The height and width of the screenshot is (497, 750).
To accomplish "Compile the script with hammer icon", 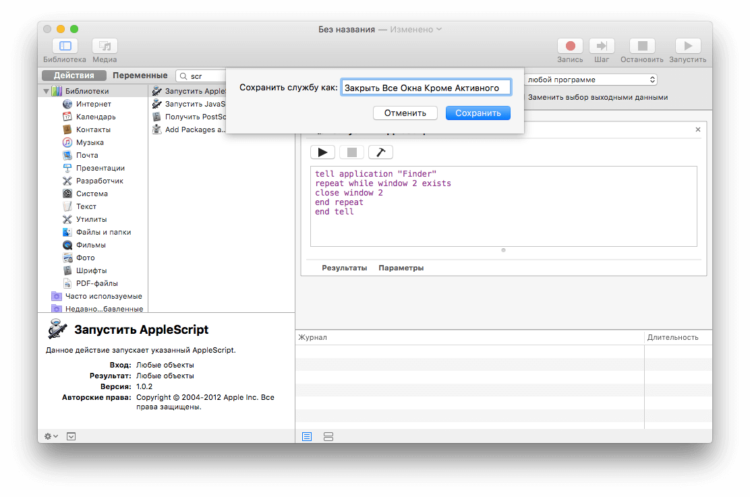I will 381,152.
